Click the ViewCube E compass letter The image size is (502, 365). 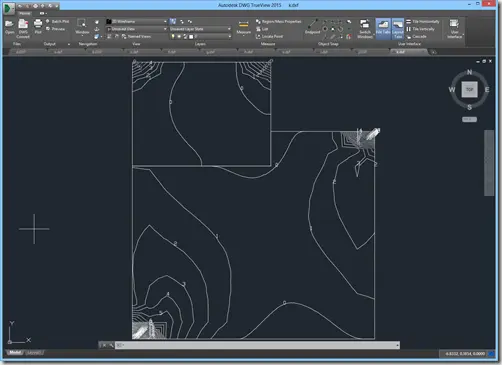pos(487,89)
